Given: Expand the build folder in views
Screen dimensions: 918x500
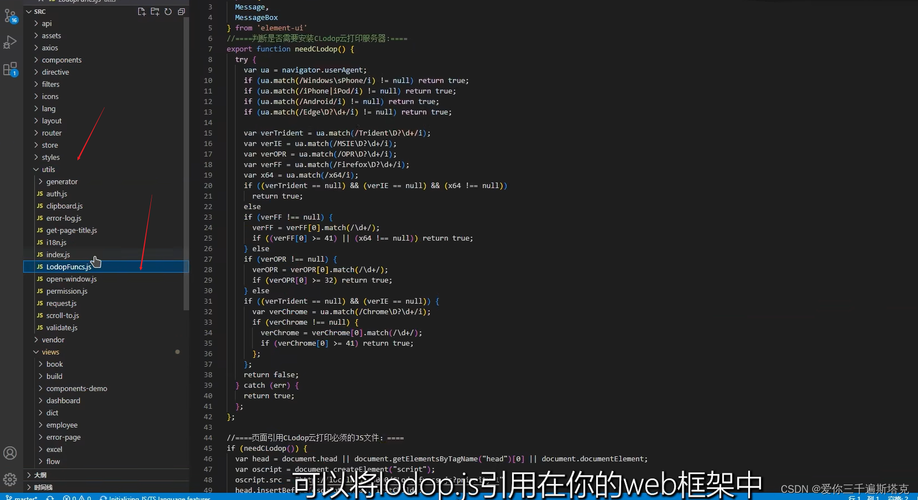Looking at the screenshot, I should click(106, 376).
